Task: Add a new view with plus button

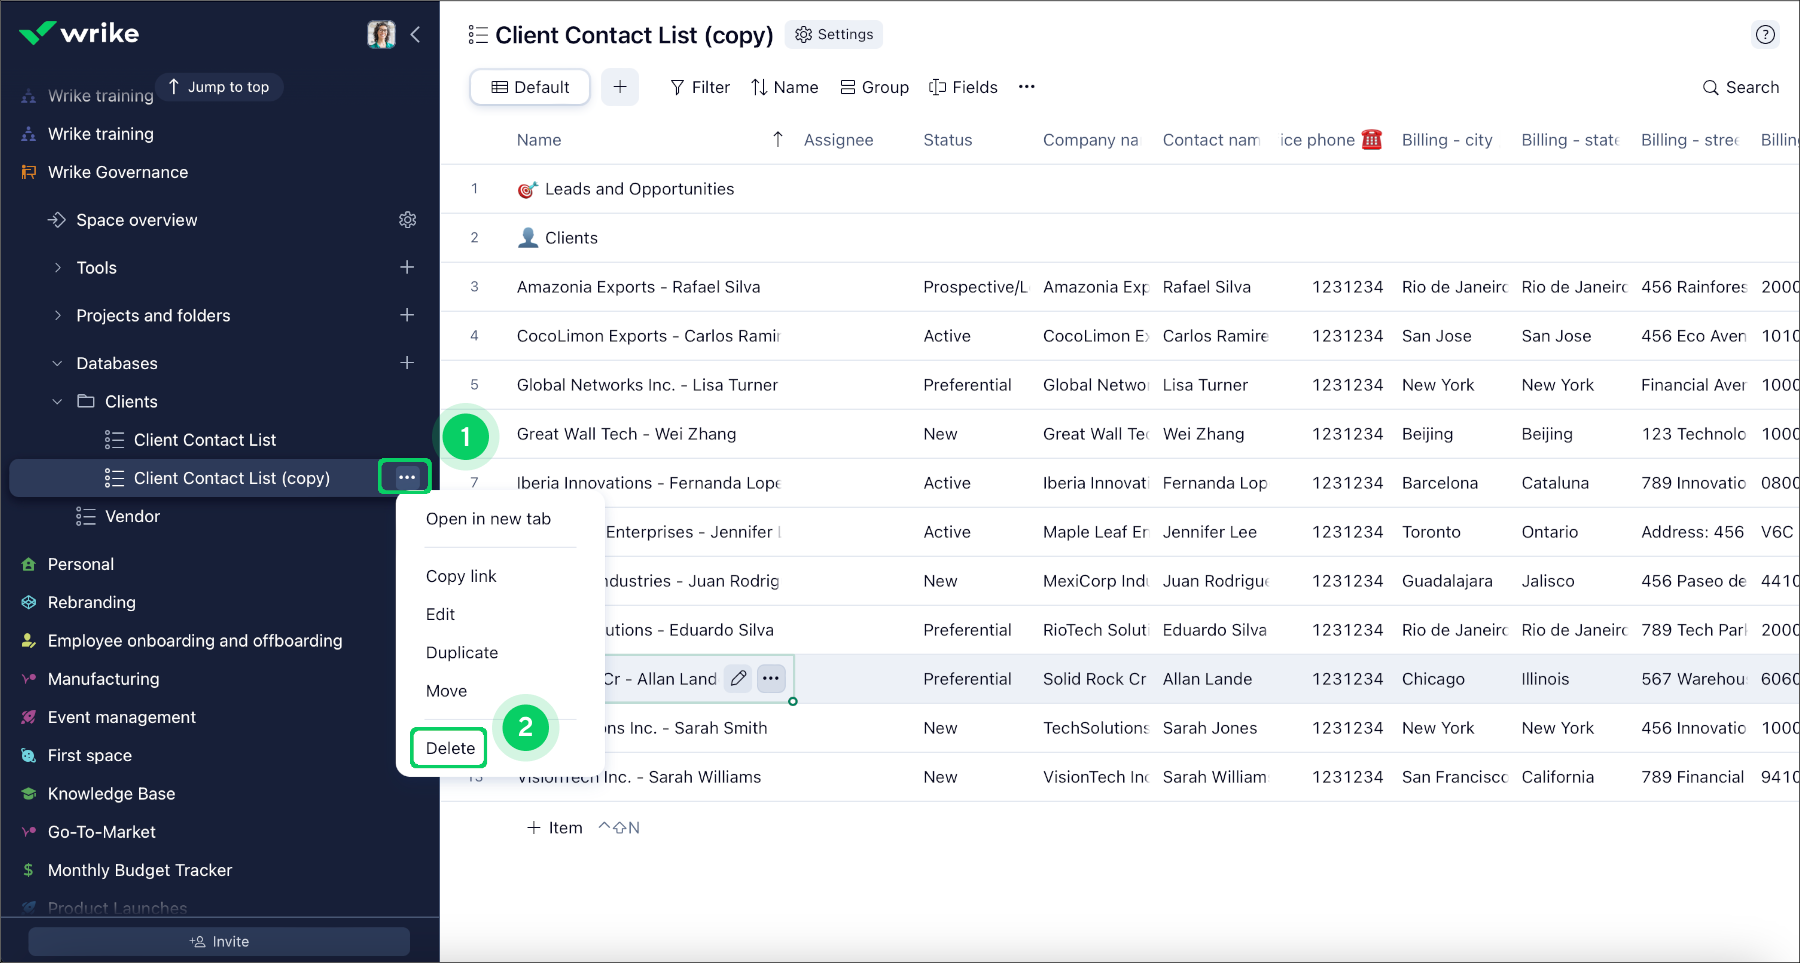Action: click(x=620, y=87)
